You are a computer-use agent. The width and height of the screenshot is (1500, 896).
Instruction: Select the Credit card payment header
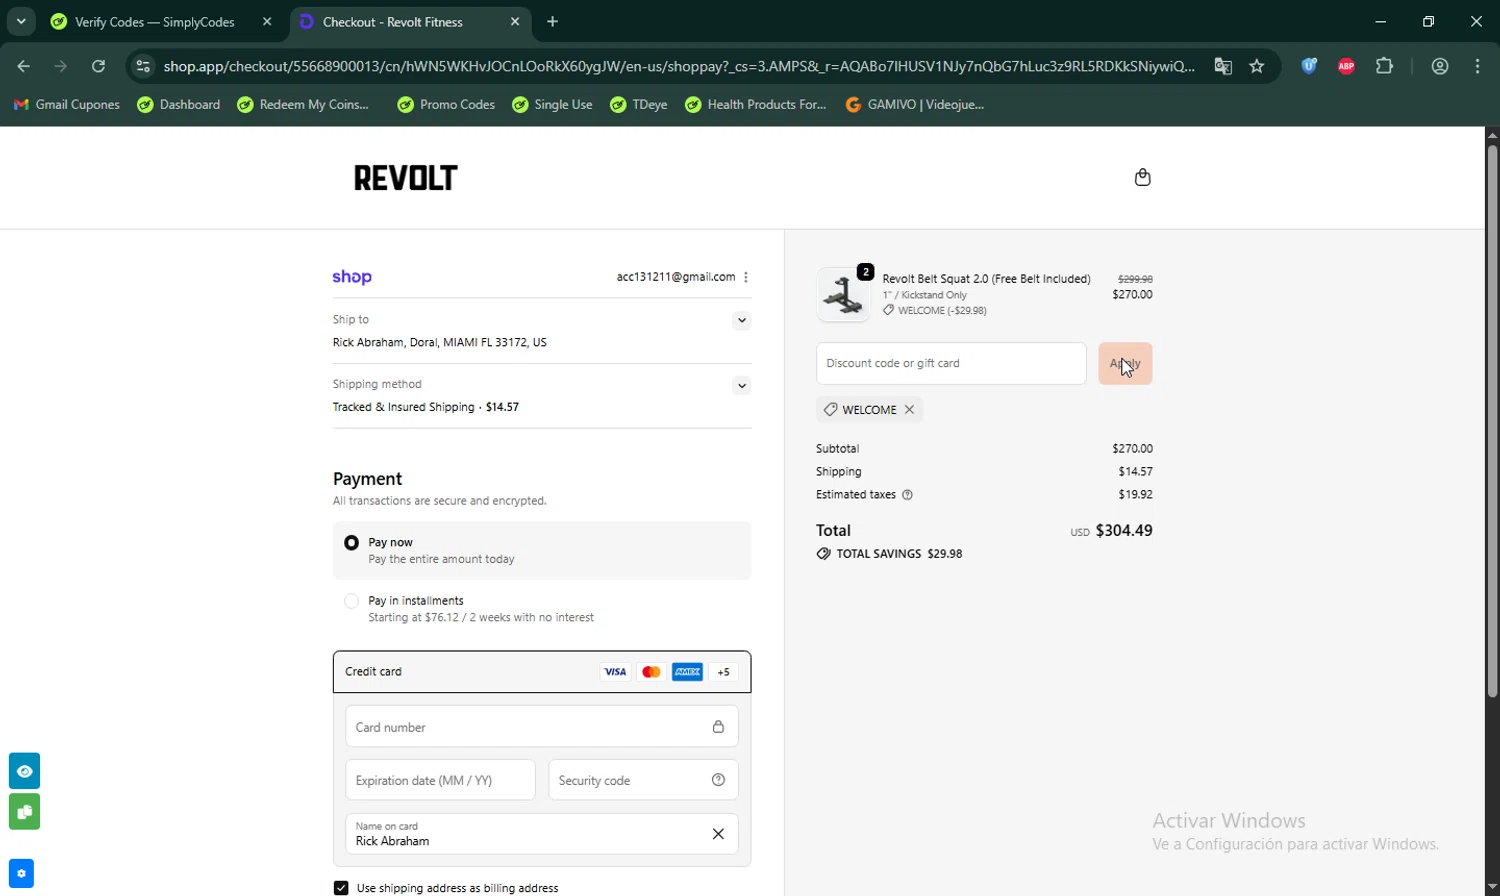click(x=542, y=672)
